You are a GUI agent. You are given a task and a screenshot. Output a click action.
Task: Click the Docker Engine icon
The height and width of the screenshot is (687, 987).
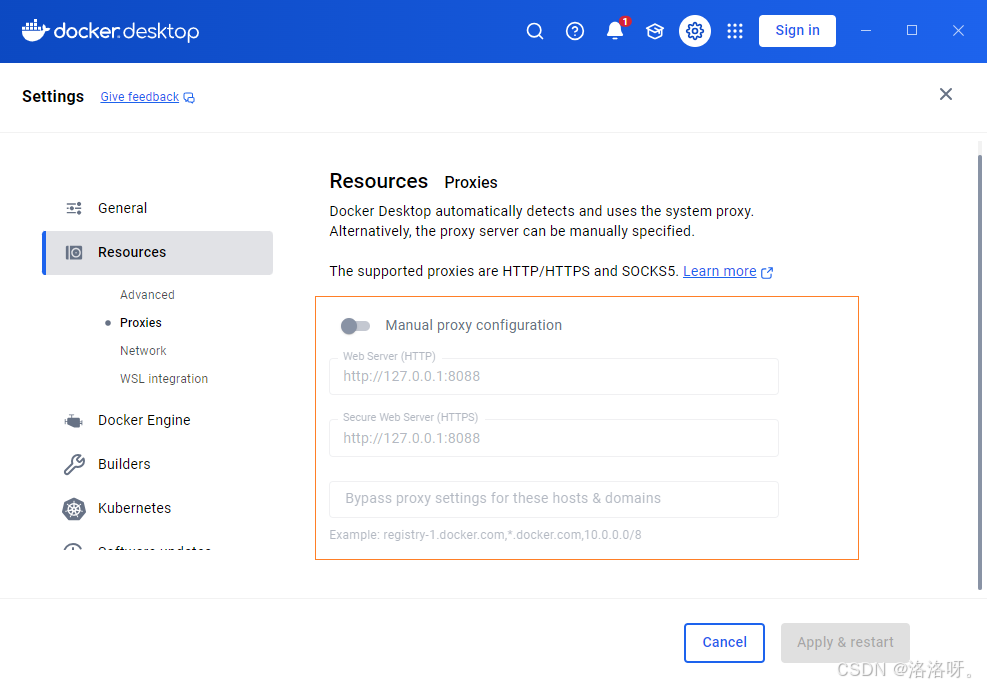pyautogui.click(x=74, y=421)
